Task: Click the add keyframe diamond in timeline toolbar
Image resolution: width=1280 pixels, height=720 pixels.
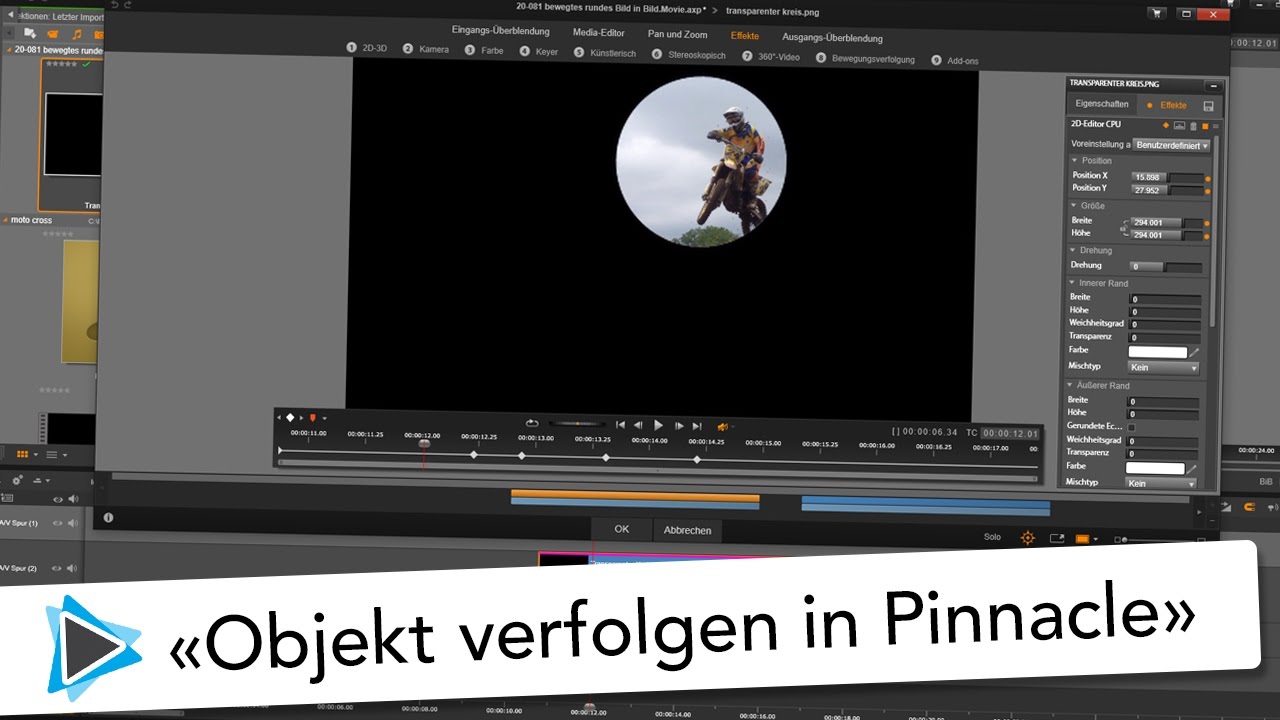Action: 290,417
